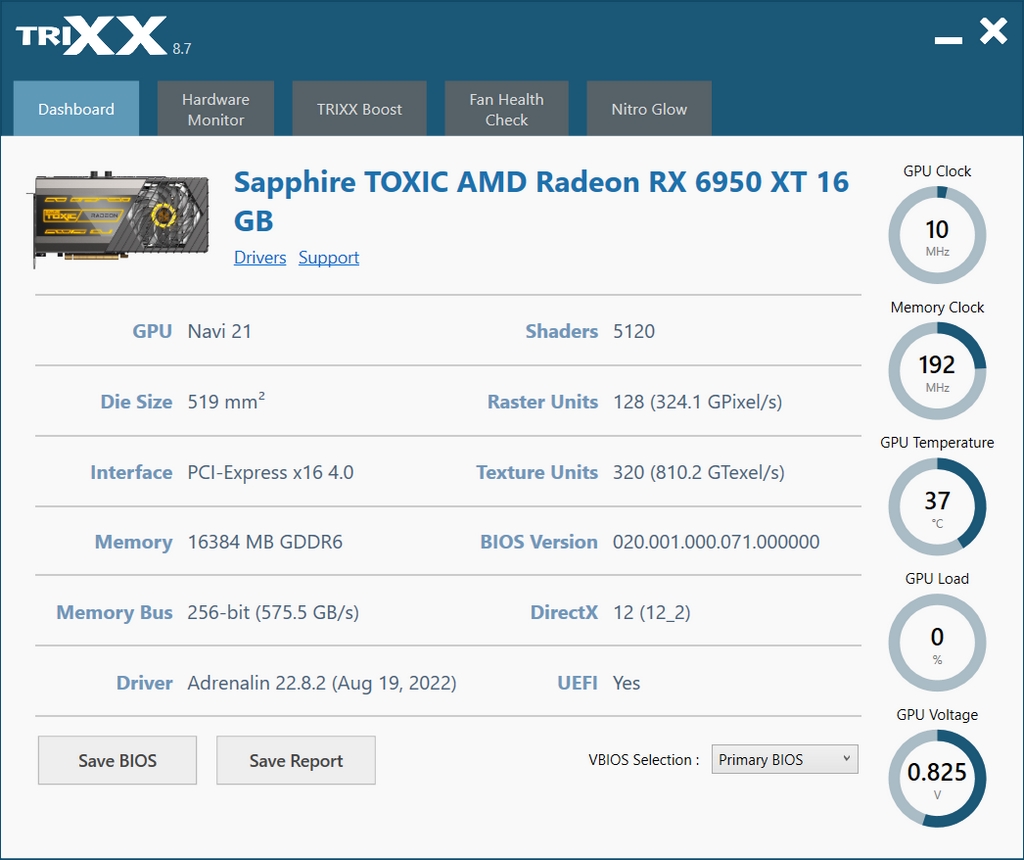Open the Nitro Glow tab
The height and width of the screenshot is (860, 1024).
[649, 108]
